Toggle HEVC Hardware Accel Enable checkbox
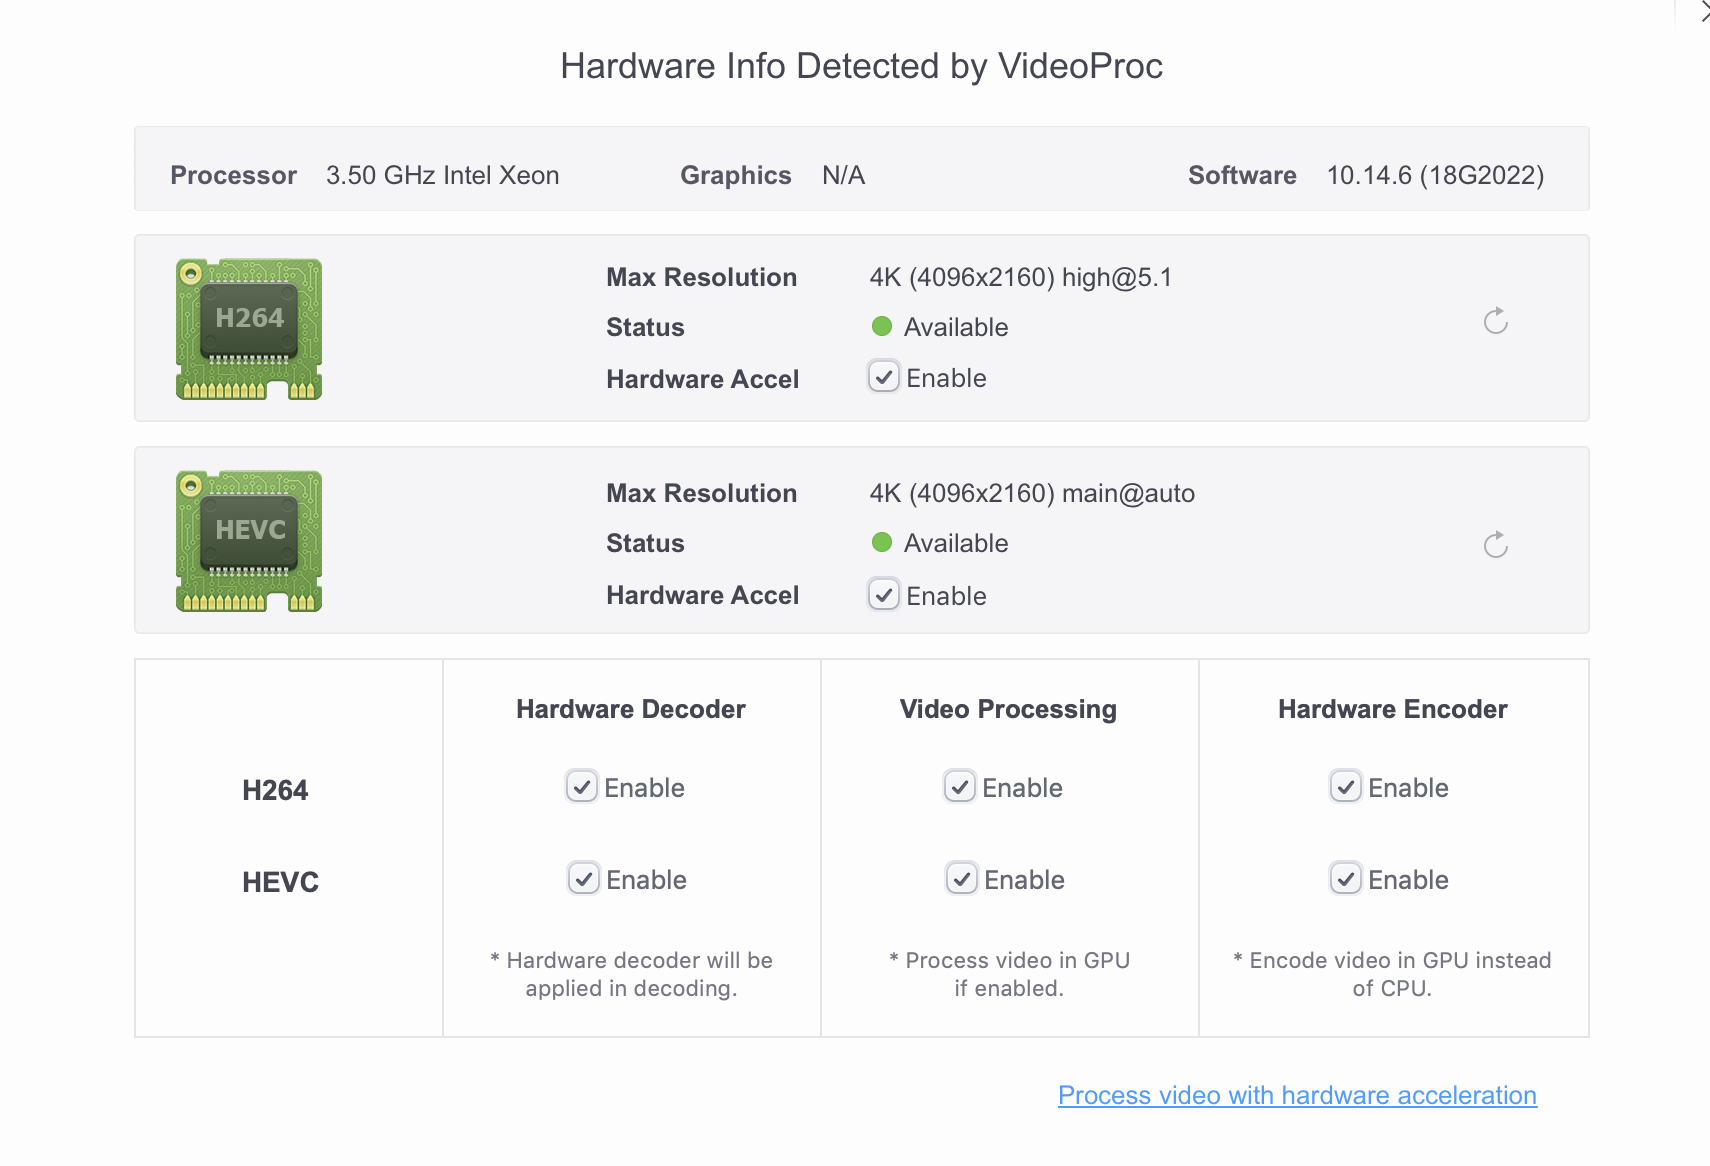Image resolution: width=1710 pixels, height=1166 pixels. tap(884, 595)
